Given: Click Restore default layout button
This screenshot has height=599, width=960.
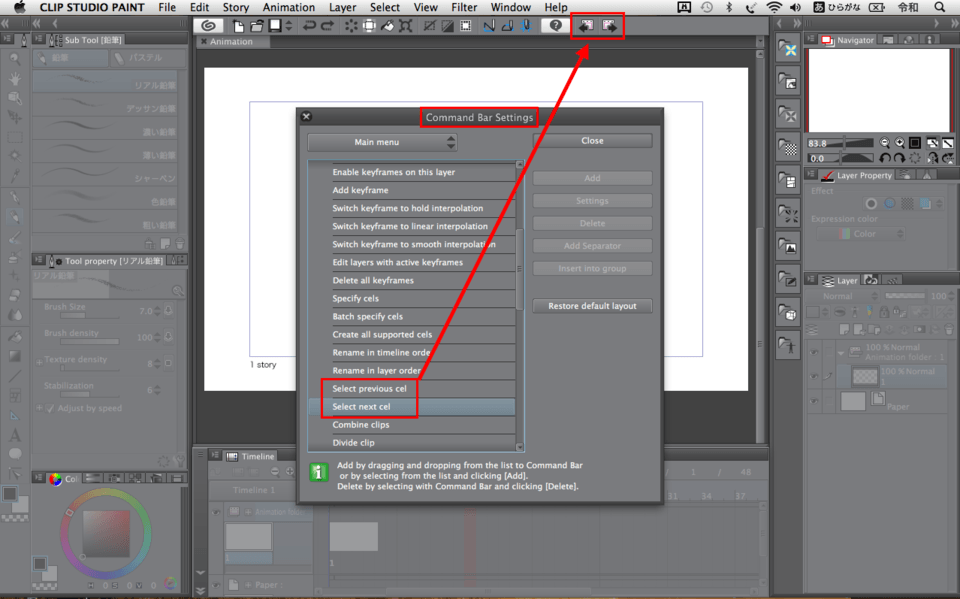Looking at the screenshot, I should 592,306.
